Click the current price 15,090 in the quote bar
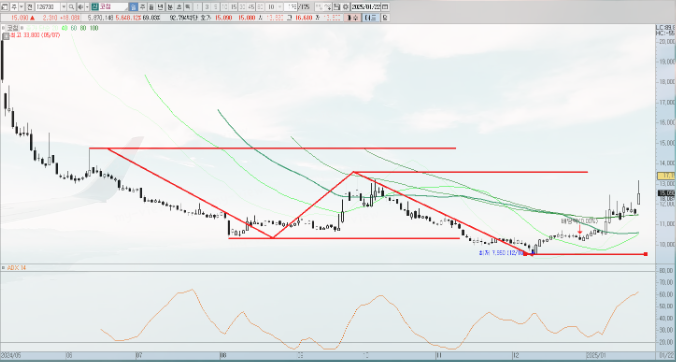Screen dimensions: 676x362 tap(20, 18)
